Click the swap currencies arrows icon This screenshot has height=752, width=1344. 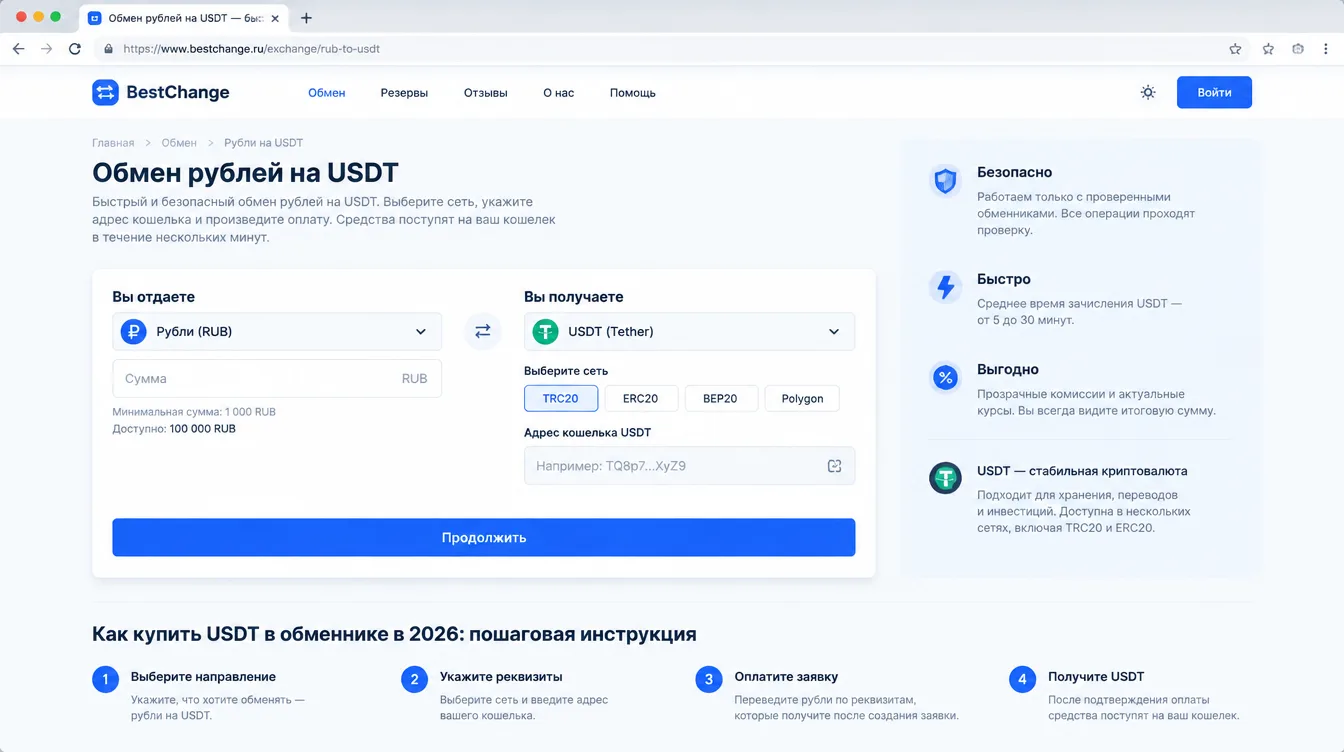click(483, 331)
